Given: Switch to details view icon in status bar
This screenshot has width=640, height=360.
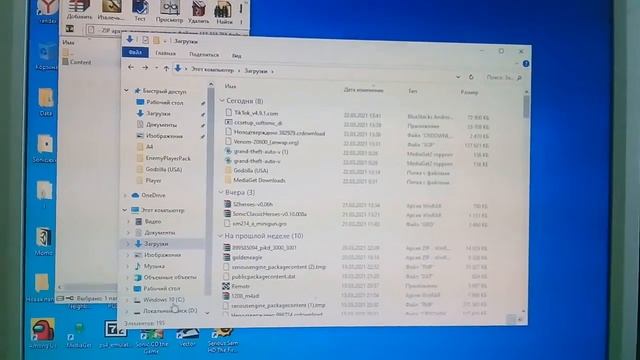Looking at the screenshot, I should [x=511, y=320].
